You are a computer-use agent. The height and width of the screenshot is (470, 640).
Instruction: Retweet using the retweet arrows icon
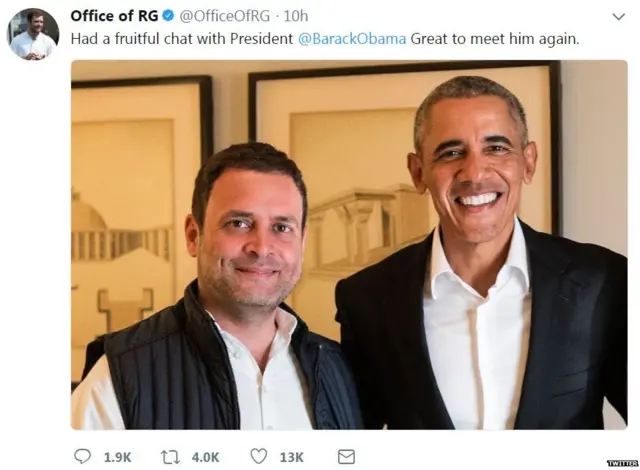tap(170, 456)
